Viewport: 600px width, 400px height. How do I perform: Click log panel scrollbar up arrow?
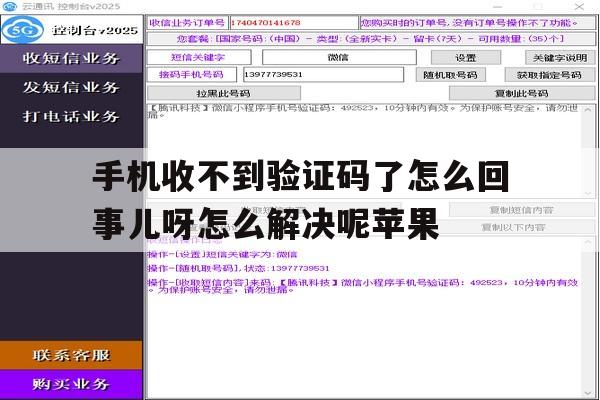588,243
